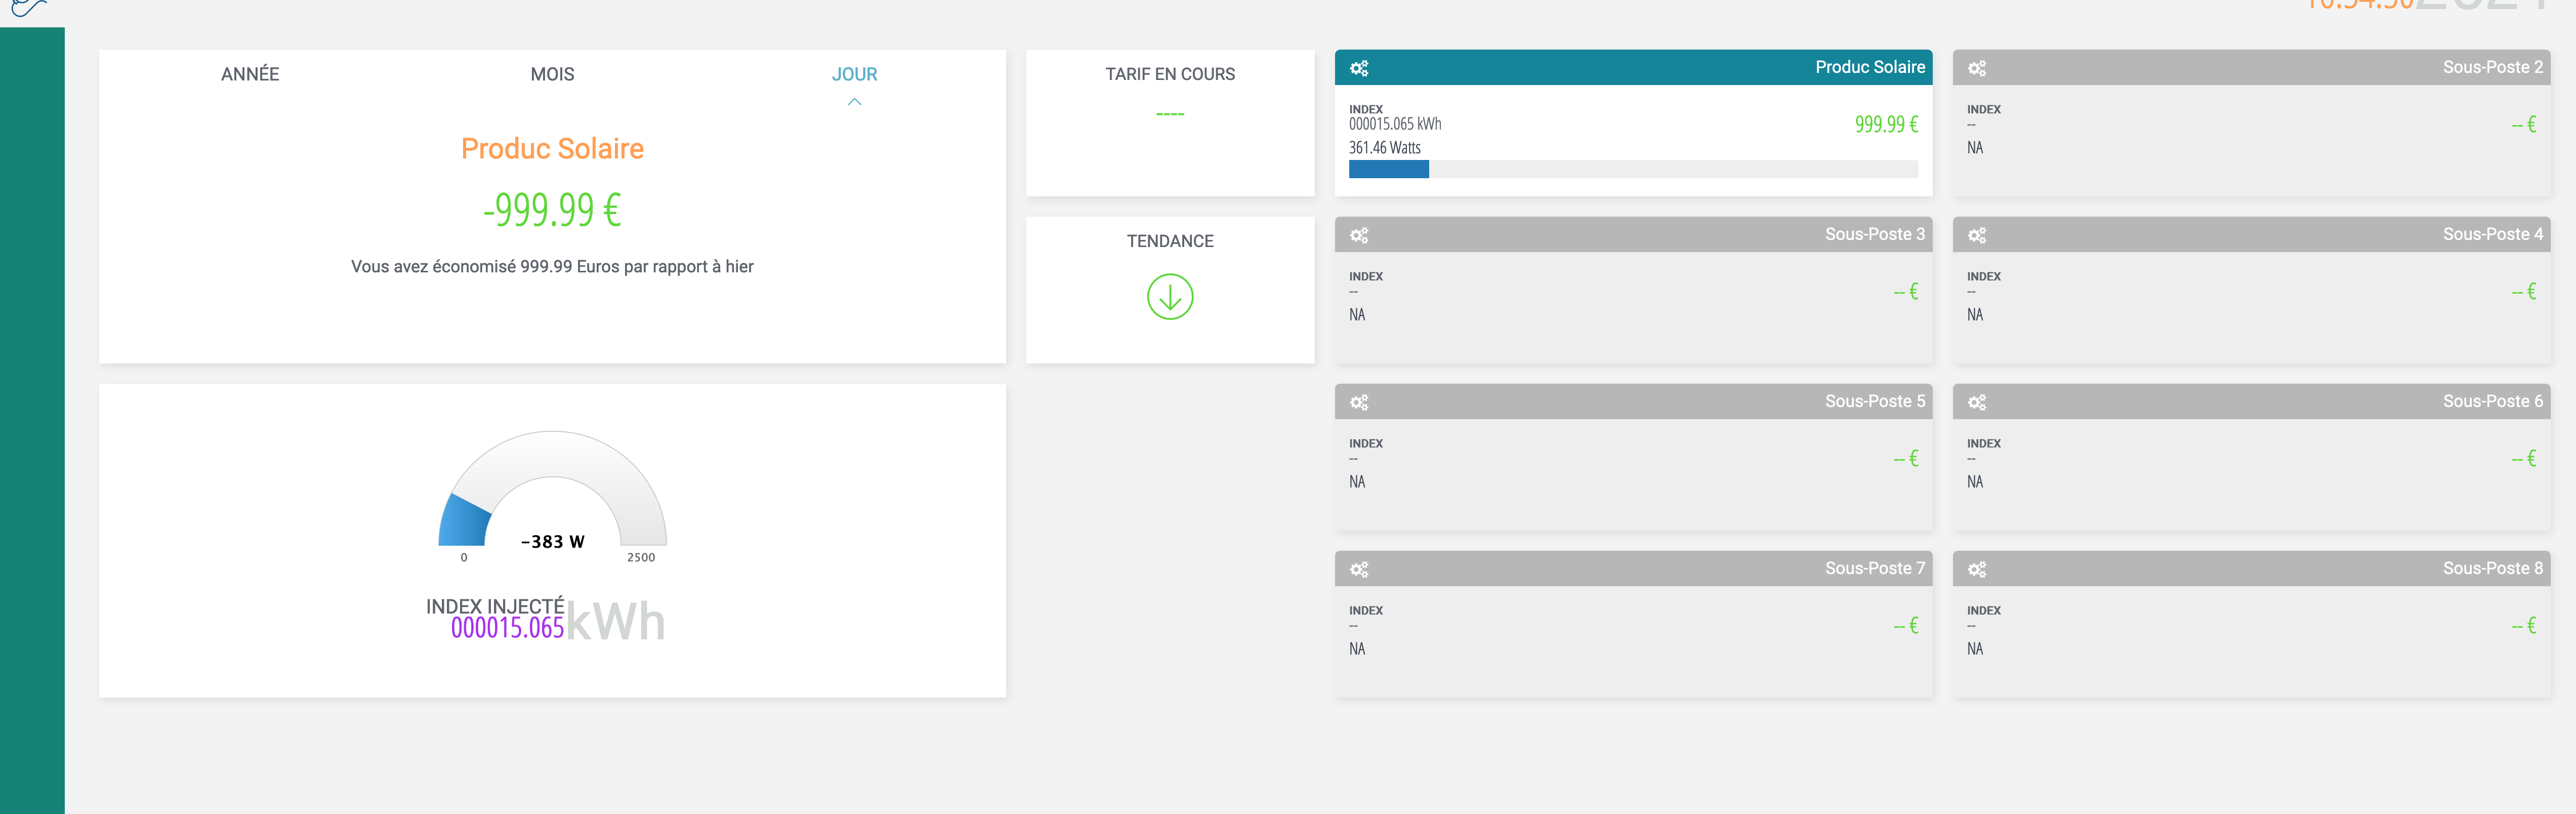The image size is (2576, 814).
Task: Click the power gauge showing -383 W
Action: (552, 495)
